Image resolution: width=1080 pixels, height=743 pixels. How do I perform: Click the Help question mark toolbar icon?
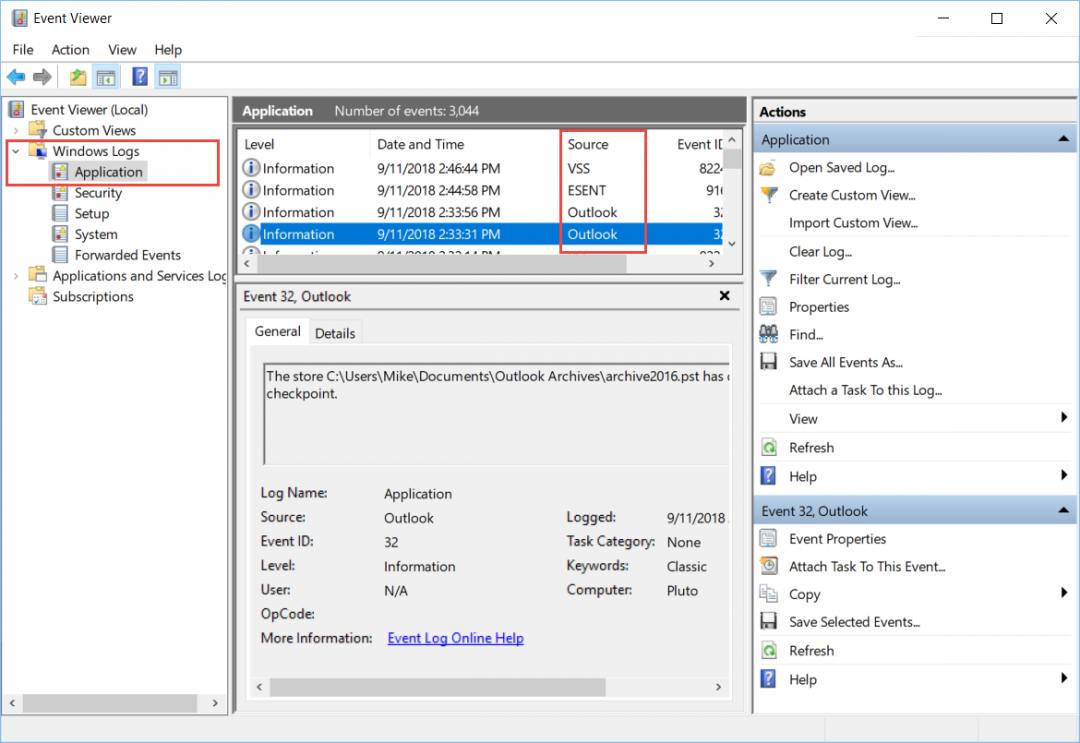click(139, 76)
